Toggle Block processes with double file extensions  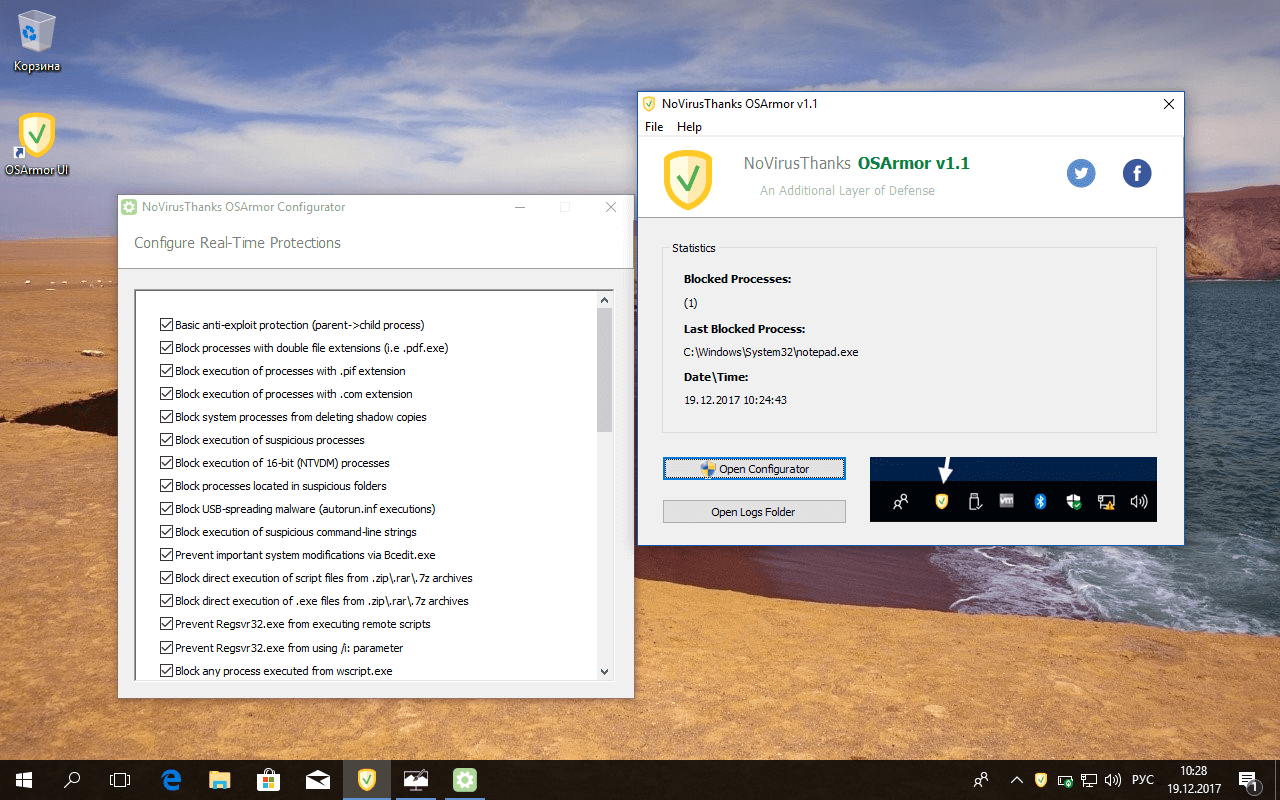pos(167,348)
